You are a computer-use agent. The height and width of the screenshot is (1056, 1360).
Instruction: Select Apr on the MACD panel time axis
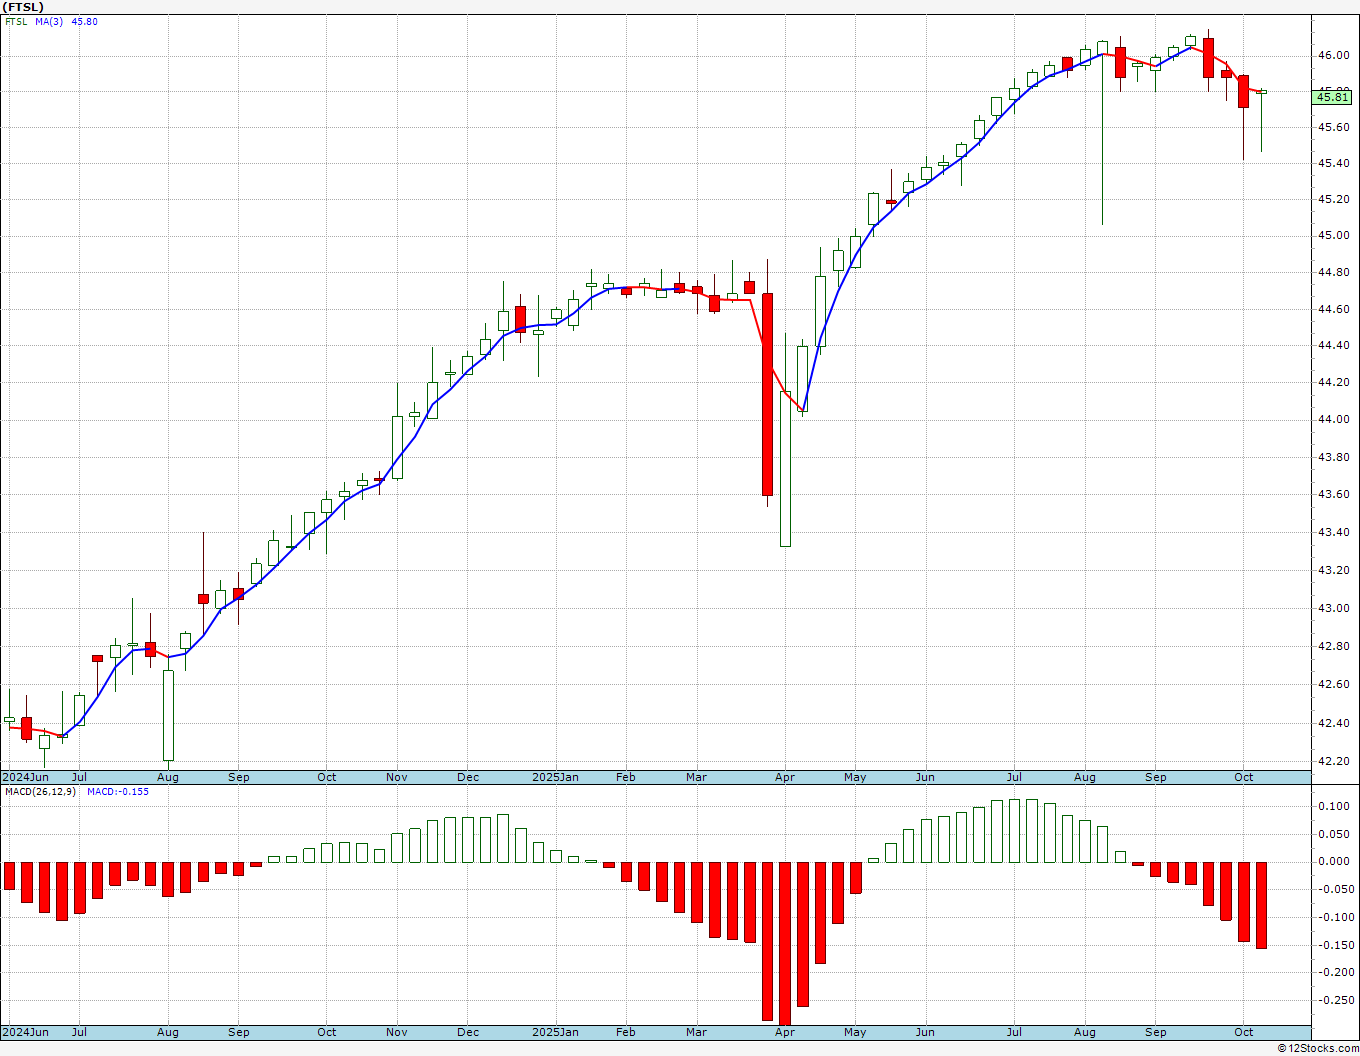point(785,1032)
